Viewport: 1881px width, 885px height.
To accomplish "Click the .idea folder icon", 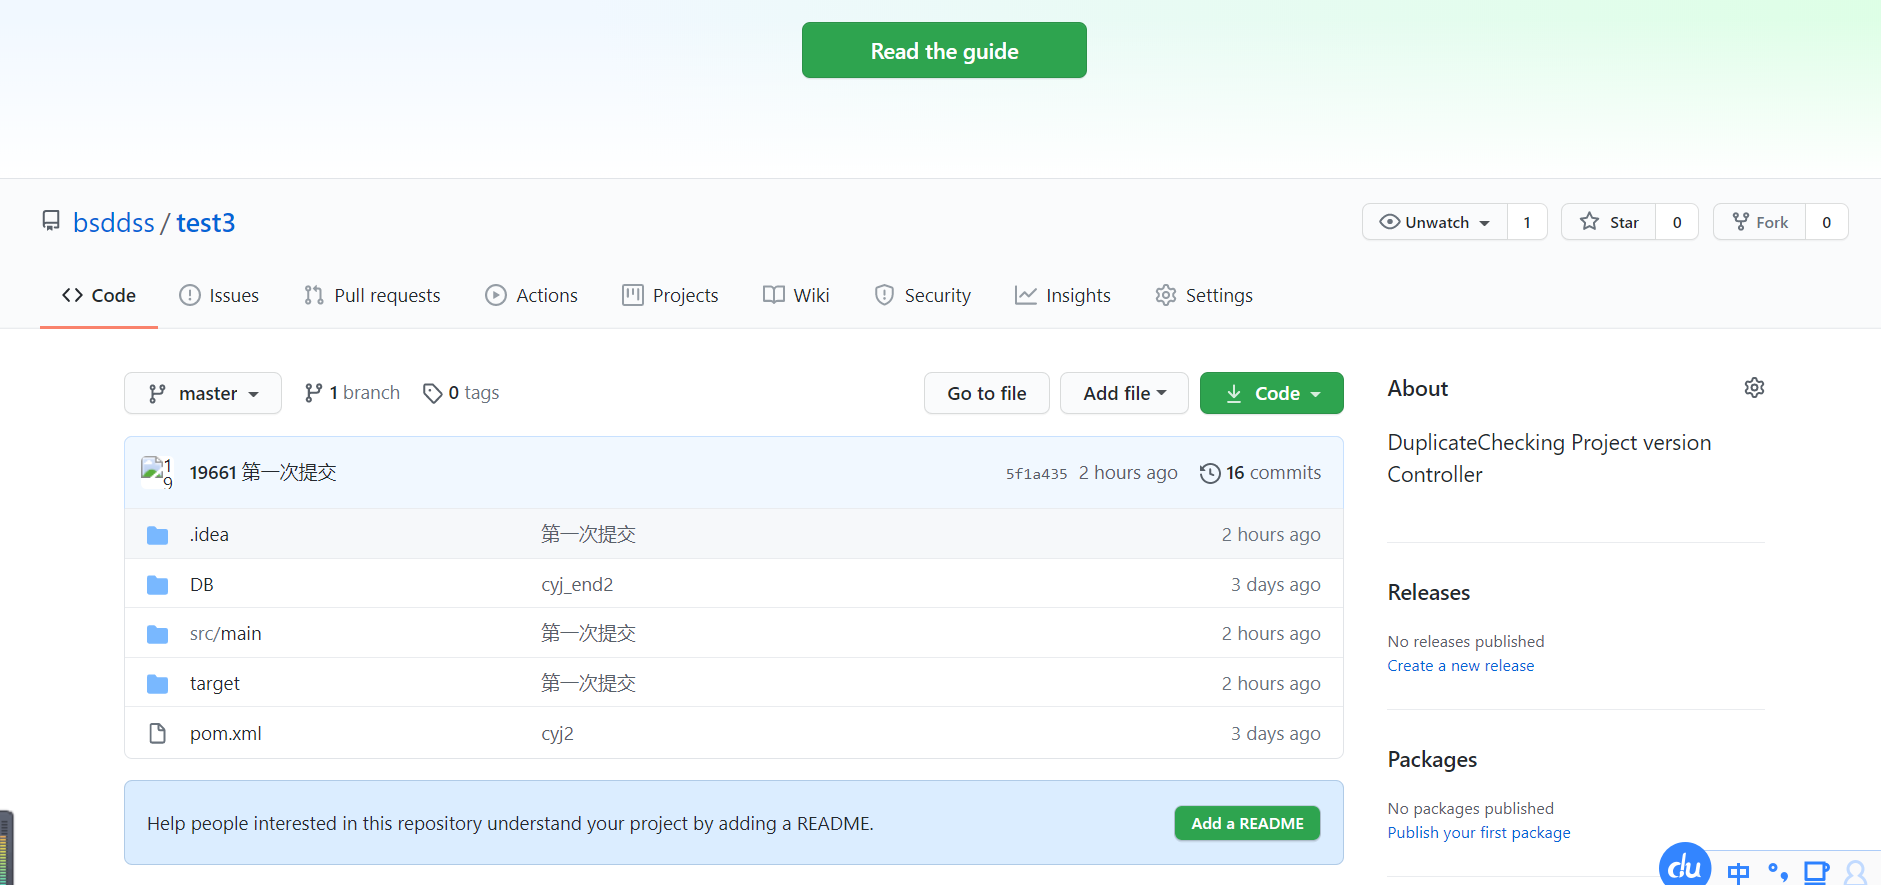I will point(157,535).
